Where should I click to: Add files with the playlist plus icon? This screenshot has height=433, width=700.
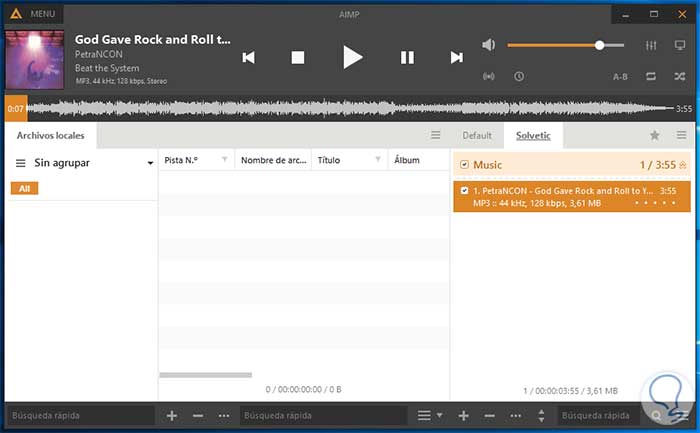463,416
